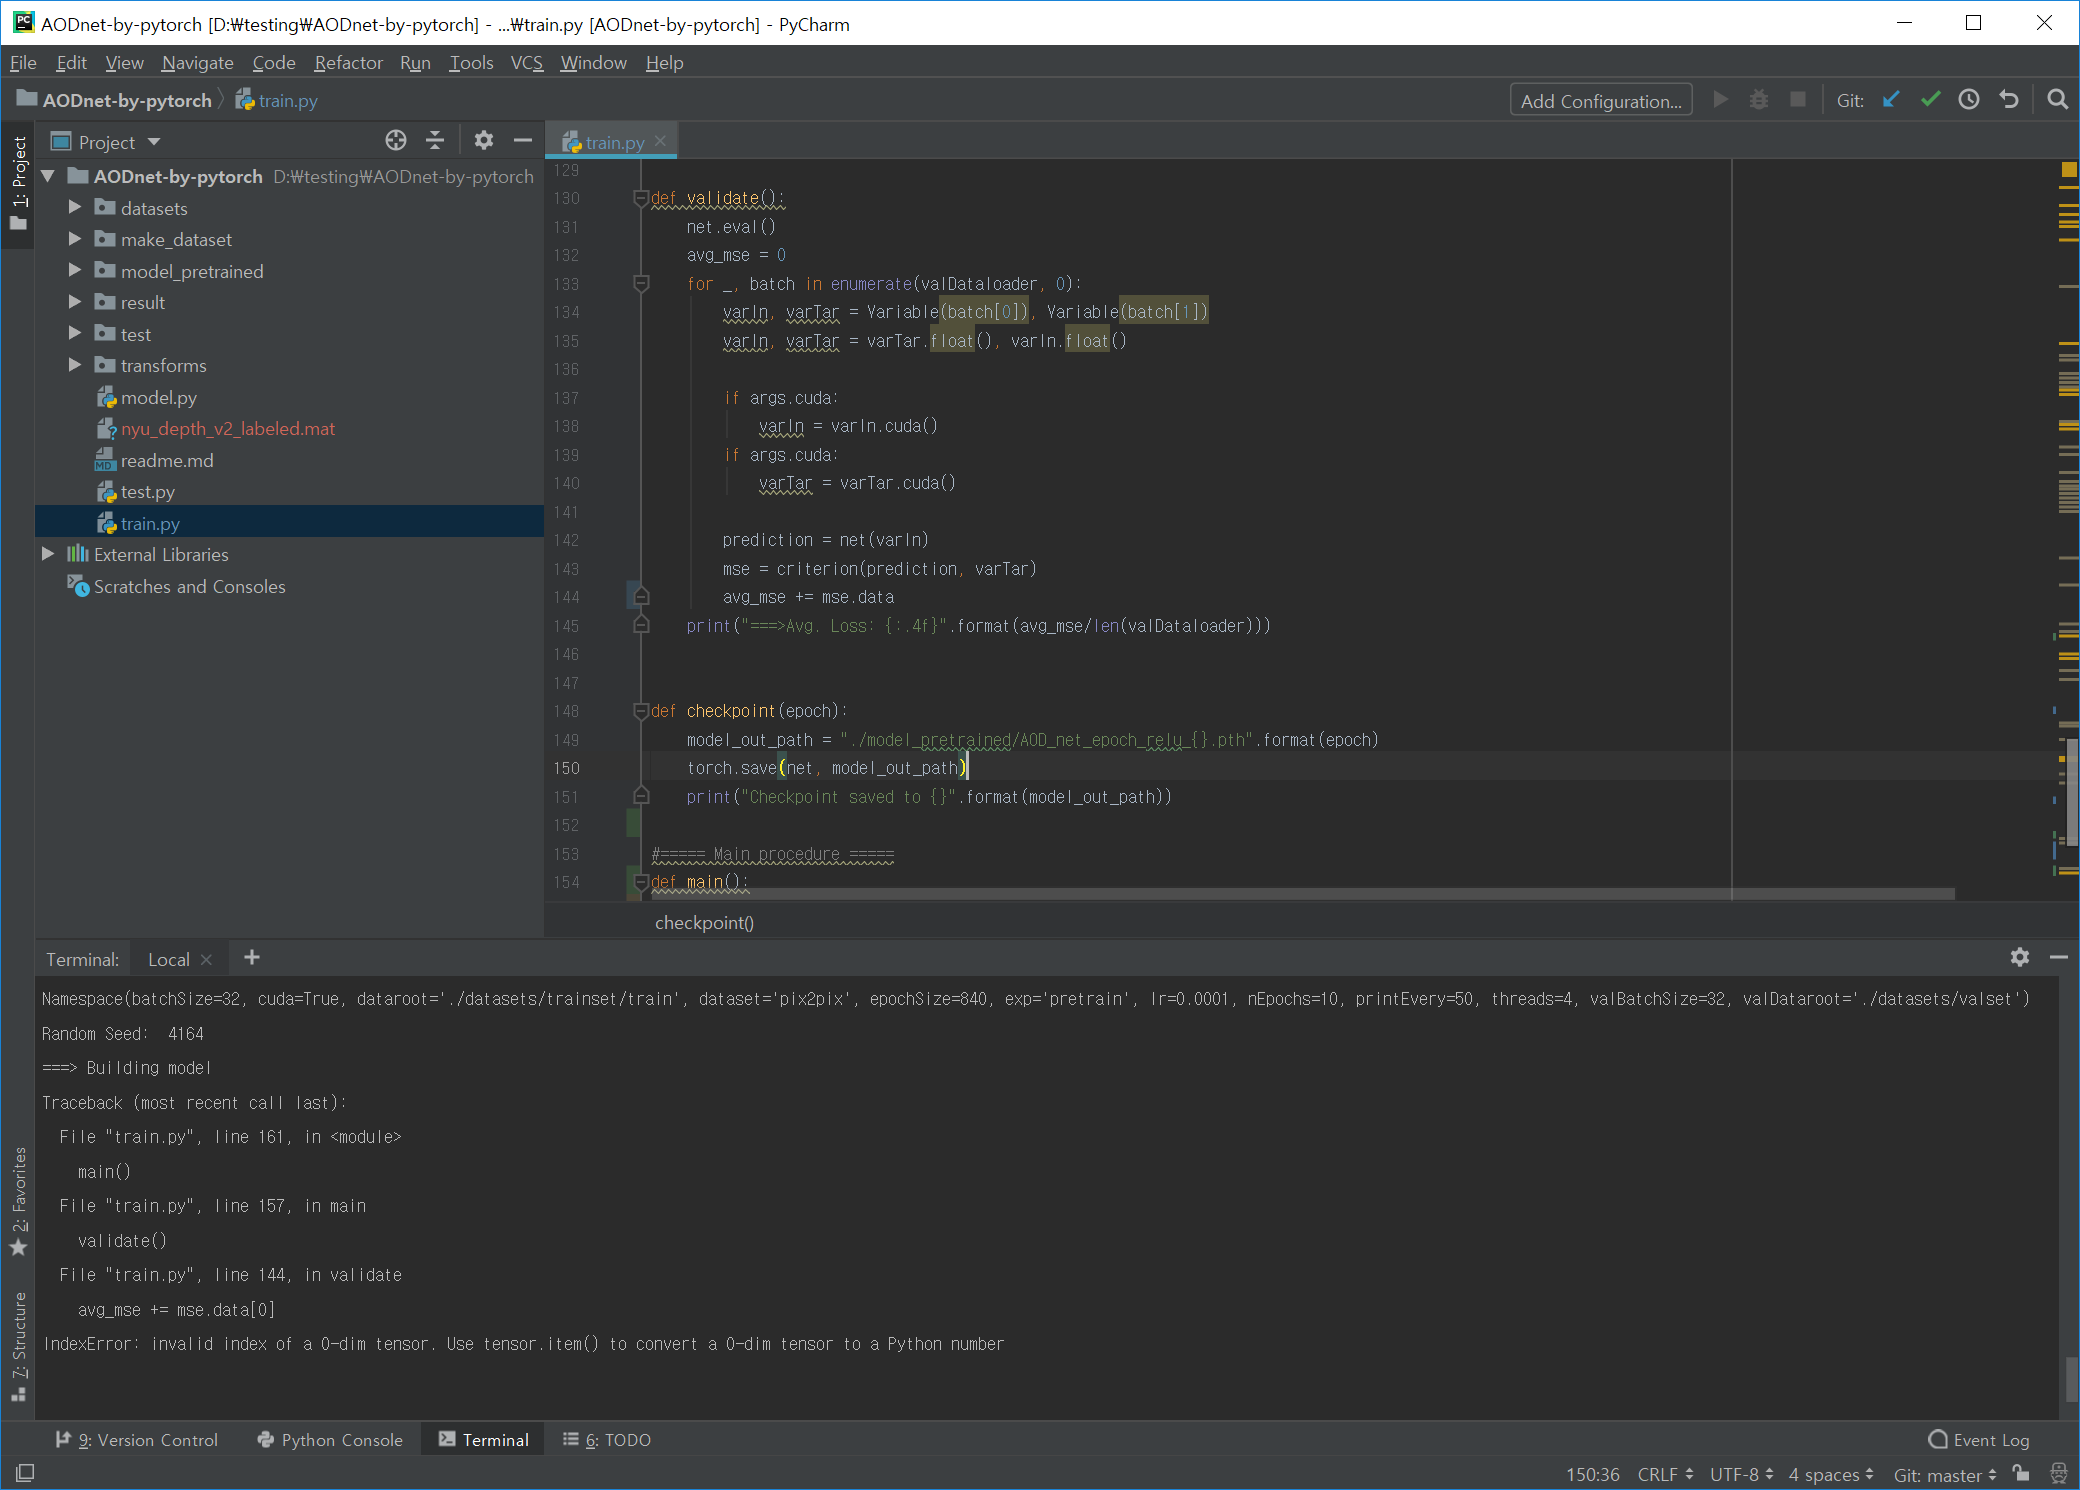The height and width of the screenshot is (1490, 2080).
Task: Click the Git commit checkmark icon
Action: 1930,100
